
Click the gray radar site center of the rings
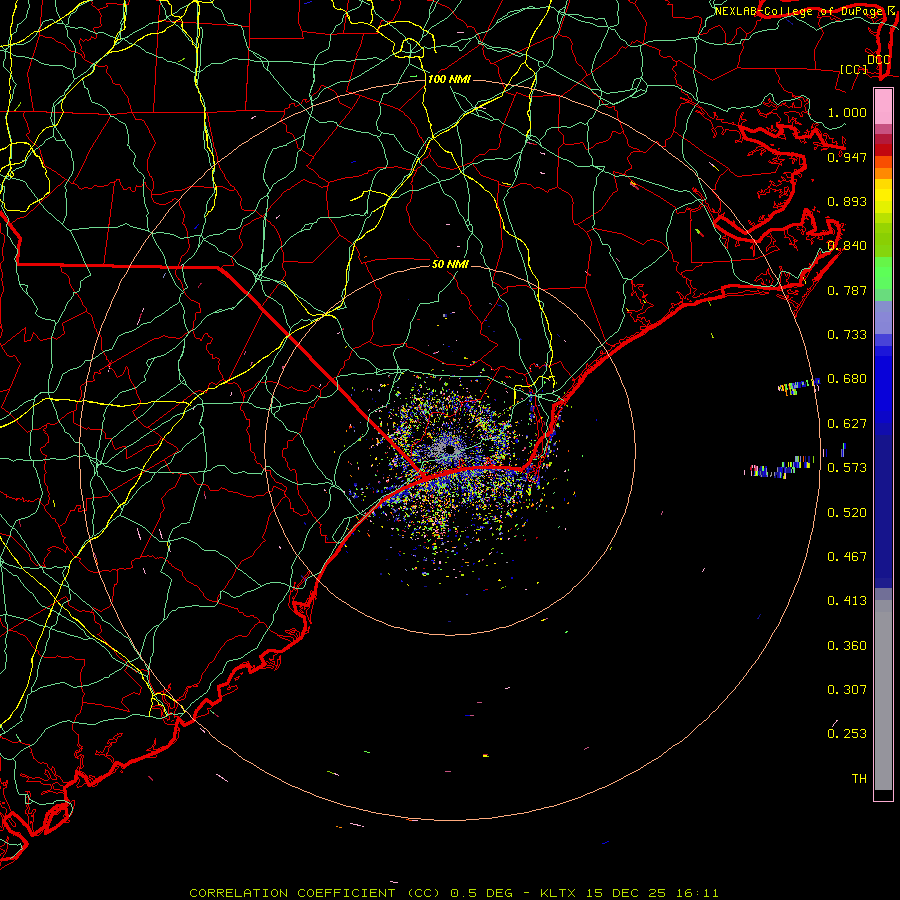pos(450,451)
